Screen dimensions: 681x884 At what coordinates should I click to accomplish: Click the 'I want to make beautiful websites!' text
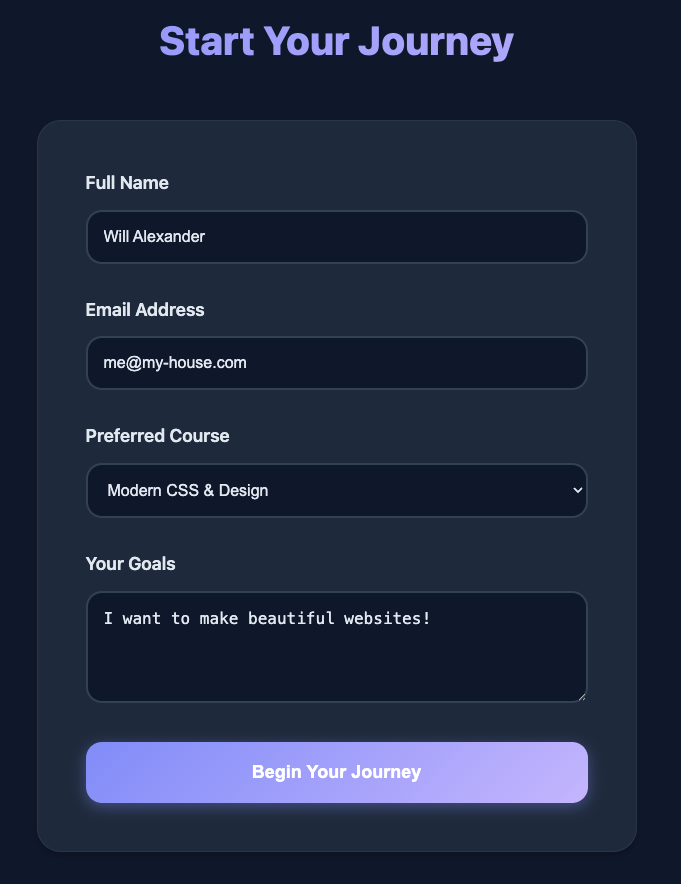click(x=267, y=618)
